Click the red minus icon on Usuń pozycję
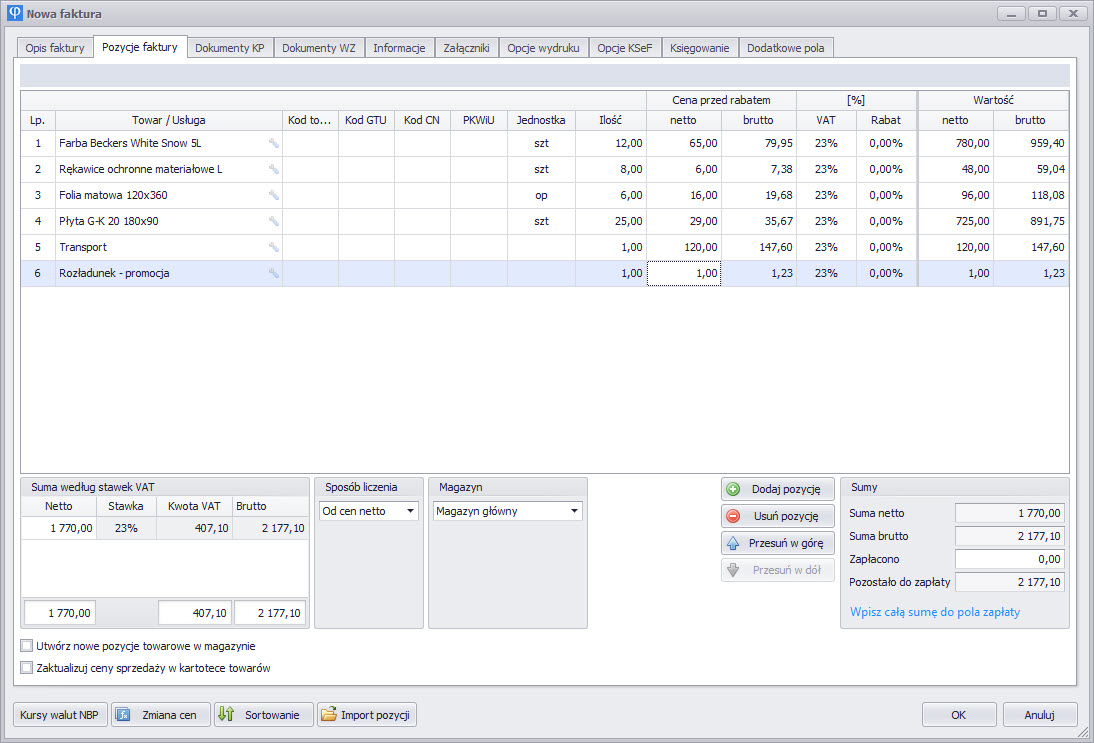The width and height of the screenshot is (1094, 743). [x=733, y=517]
